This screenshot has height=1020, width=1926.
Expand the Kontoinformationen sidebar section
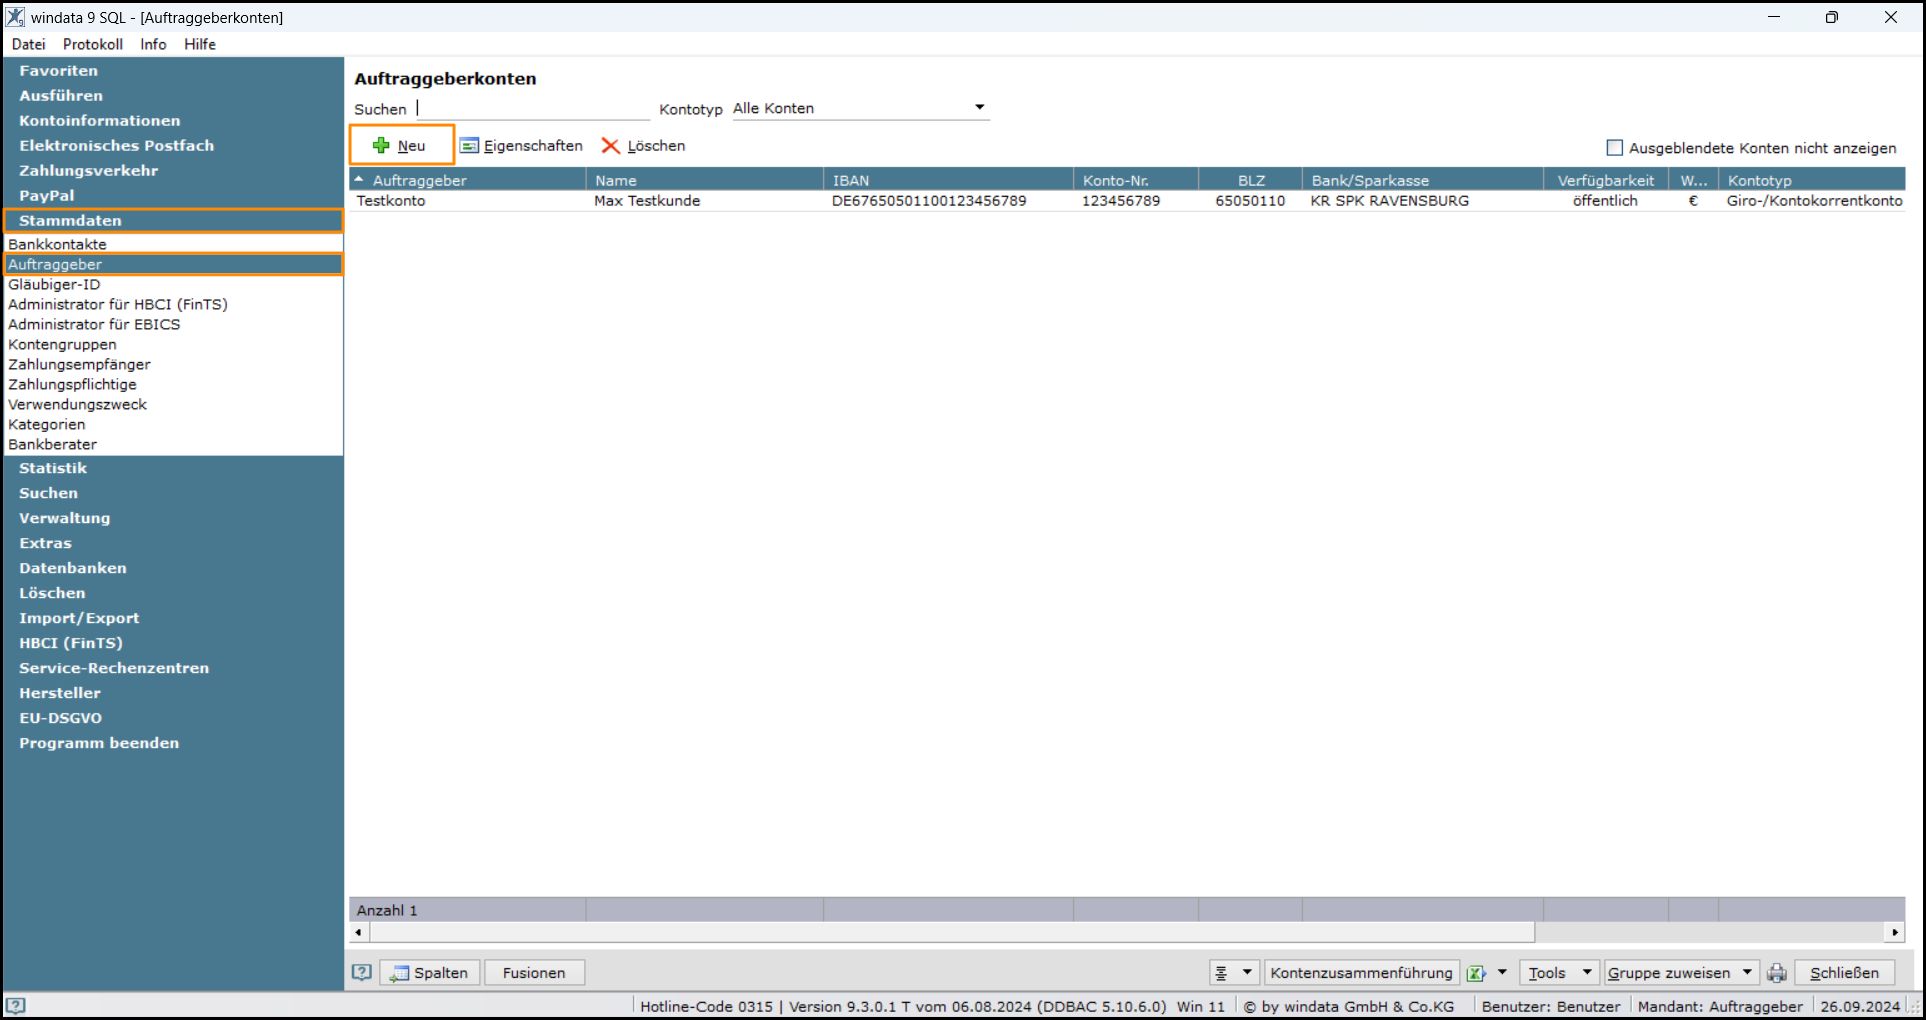click(x=173, y=121)
